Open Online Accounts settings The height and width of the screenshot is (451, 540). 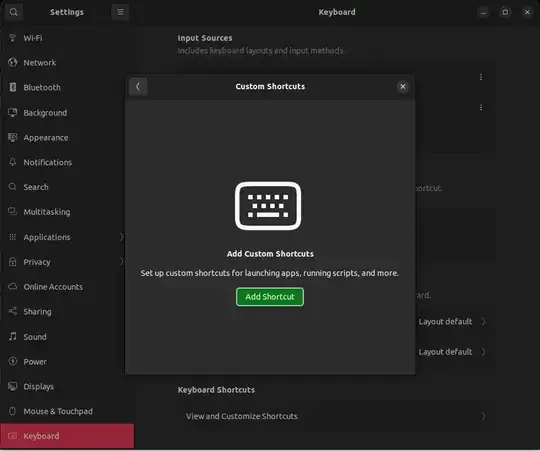click(67, 287)
